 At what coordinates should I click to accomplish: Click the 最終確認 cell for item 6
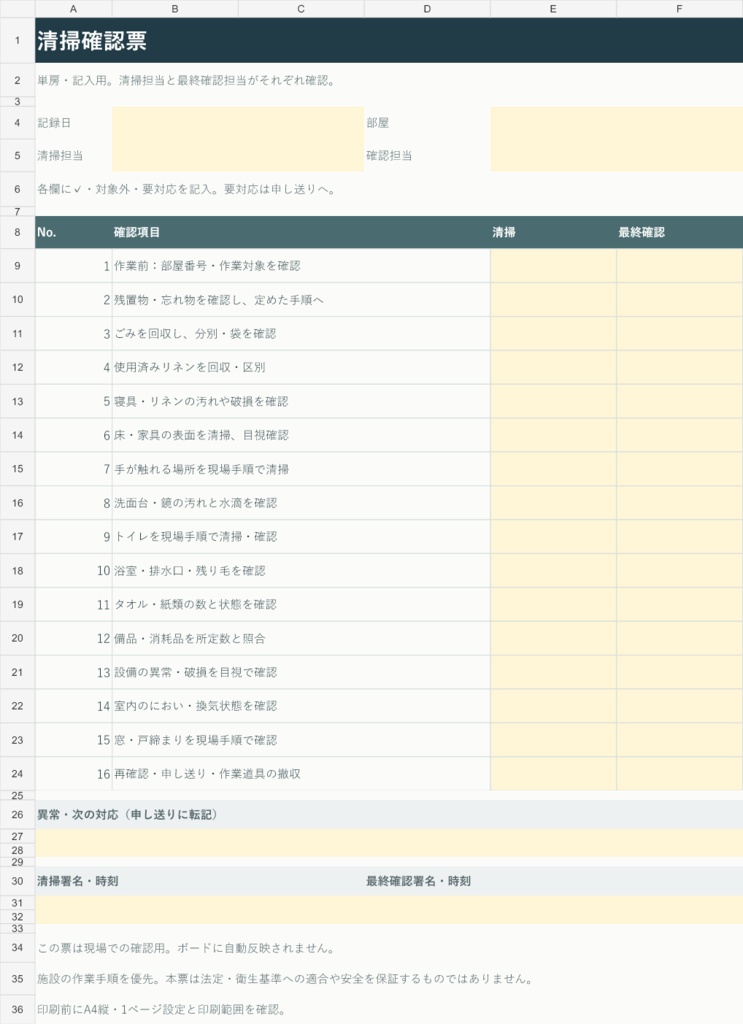(x=679, y=435)
